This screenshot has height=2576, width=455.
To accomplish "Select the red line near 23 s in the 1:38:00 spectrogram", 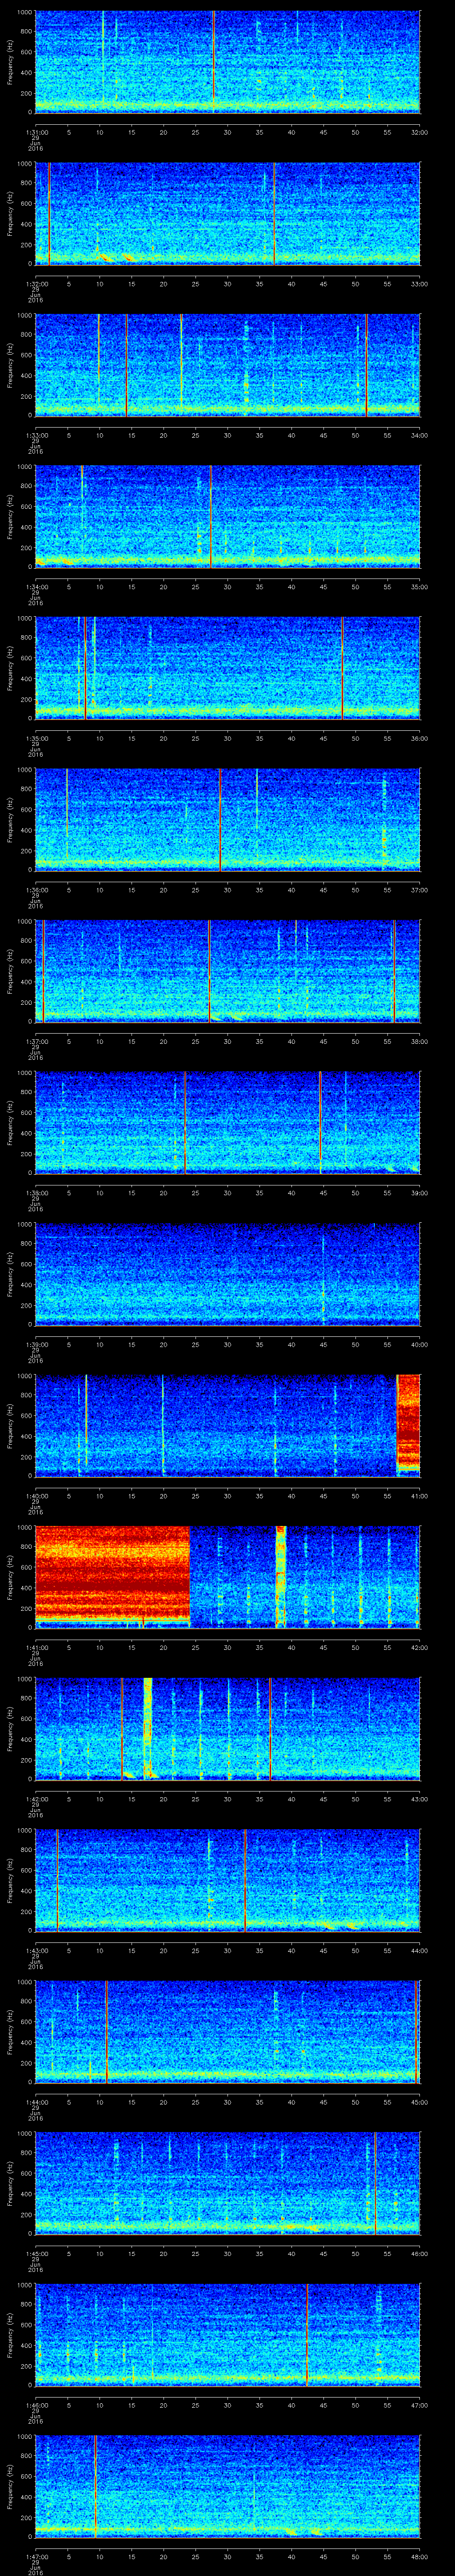I will coord(185,1123).
